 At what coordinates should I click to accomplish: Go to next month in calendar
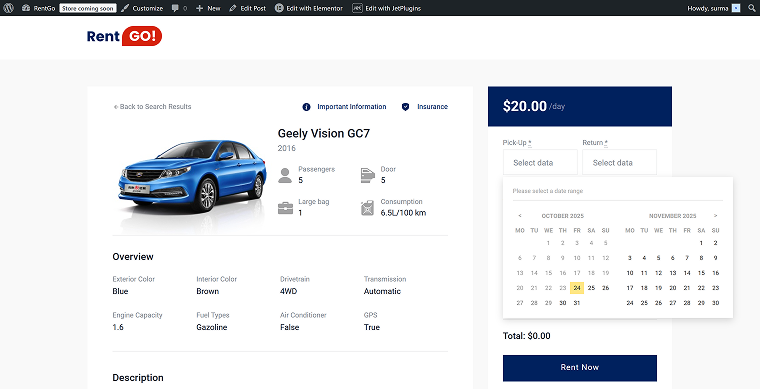click(x=715, y=216)
